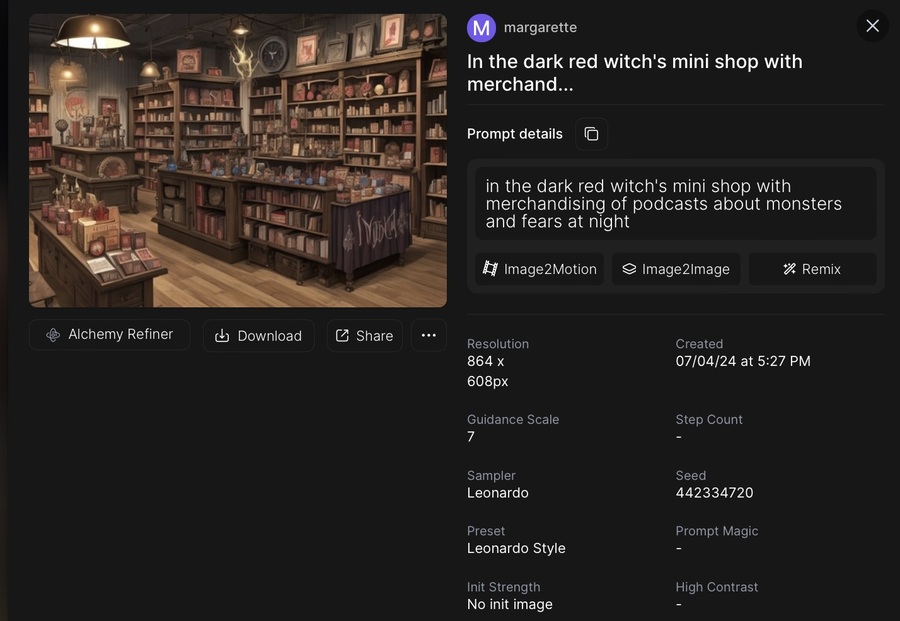Open the margarette purple avatar
Screen dimensions: 900x621
coord(481,28)
